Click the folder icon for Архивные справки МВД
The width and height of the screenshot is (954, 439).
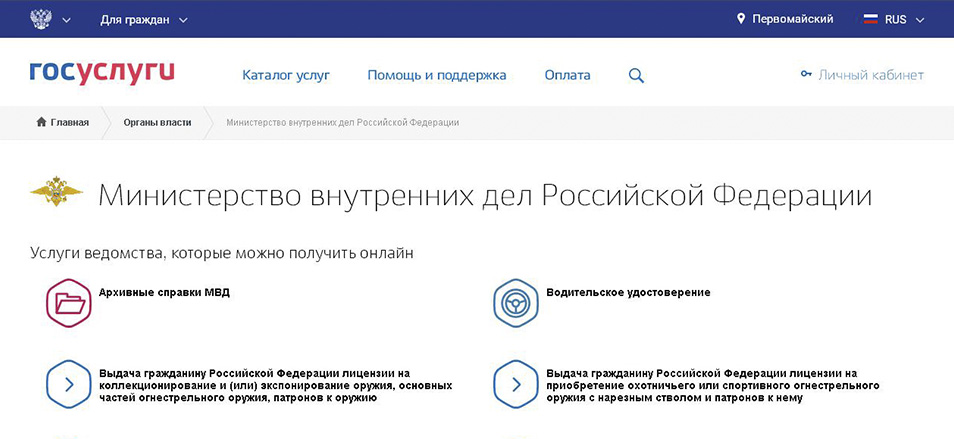(69, 303)
